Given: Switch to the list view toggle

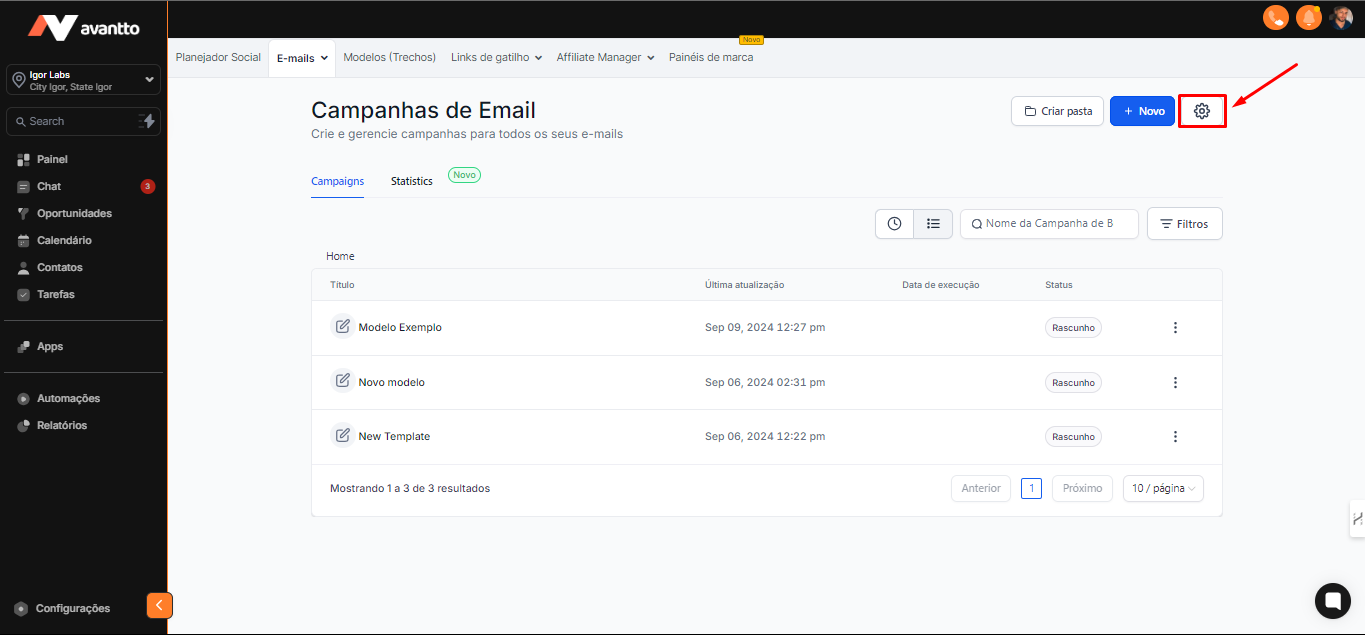Looking at the screenshot, I should 933,224.
